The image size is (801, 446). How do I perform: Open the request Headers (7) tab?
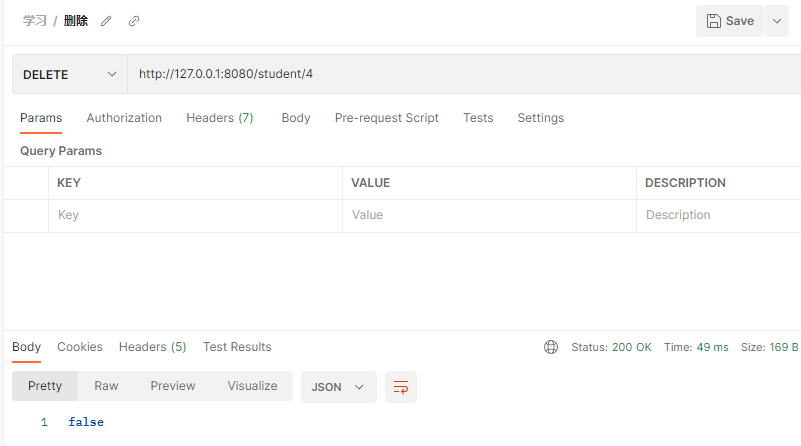tap(220, 118)
